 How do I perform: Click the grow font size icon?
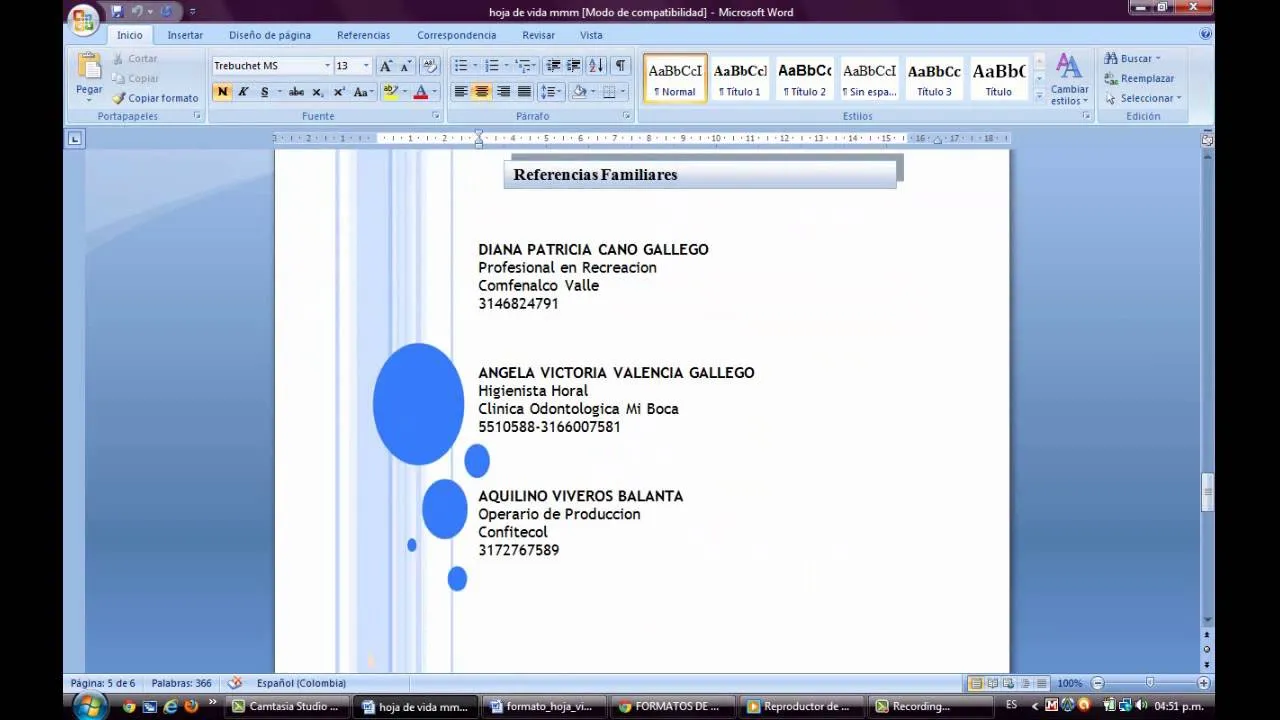(x=386, y=66)
